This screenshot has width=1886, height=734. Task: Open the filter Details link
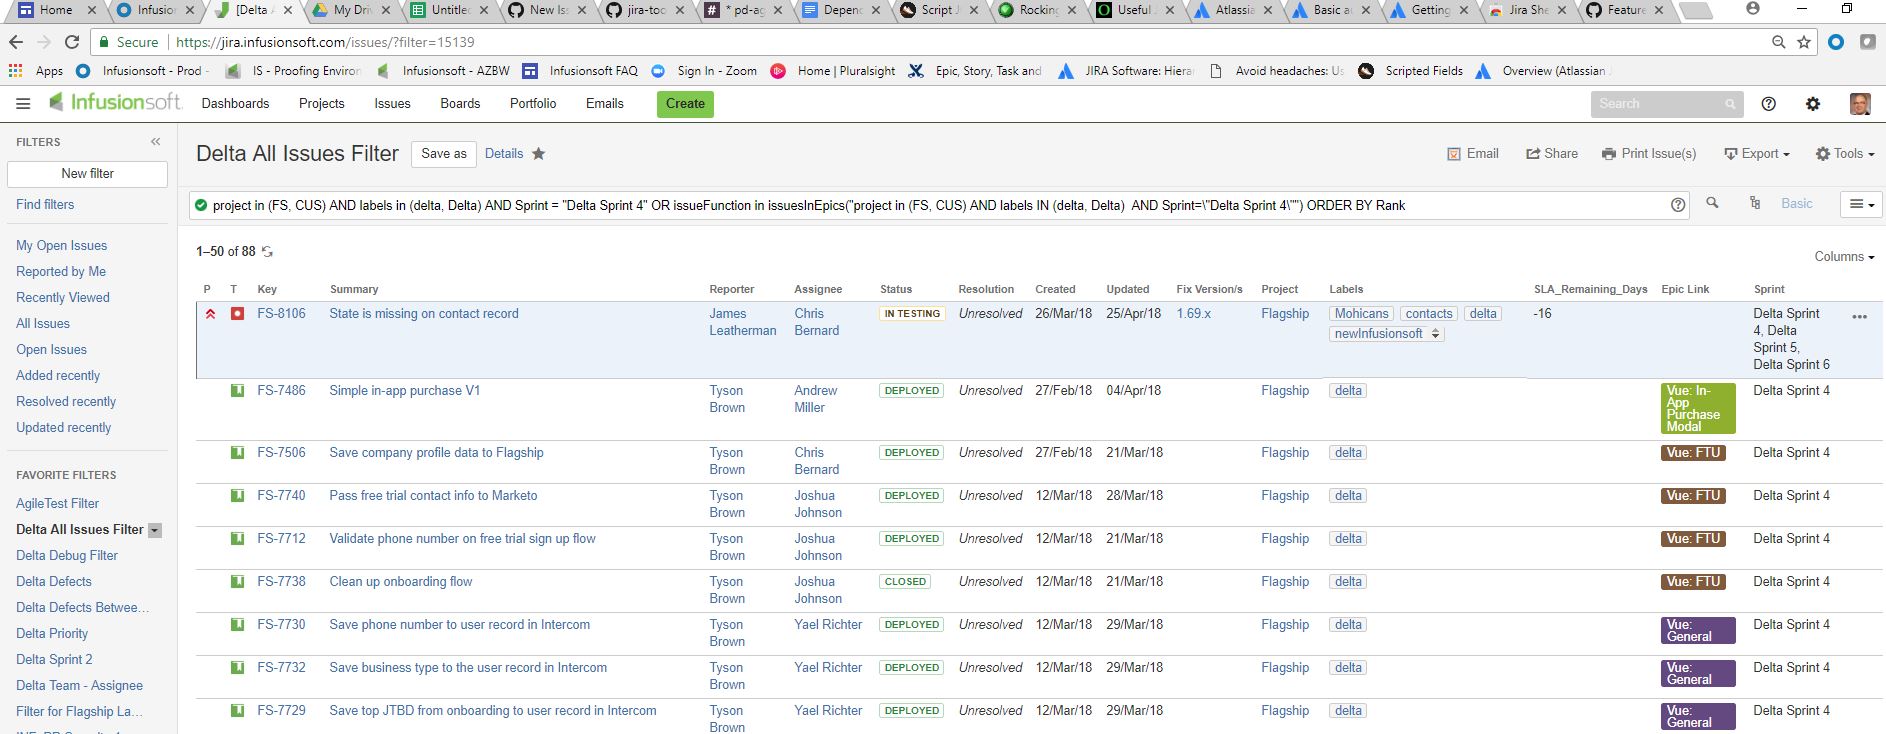point(504,154)
